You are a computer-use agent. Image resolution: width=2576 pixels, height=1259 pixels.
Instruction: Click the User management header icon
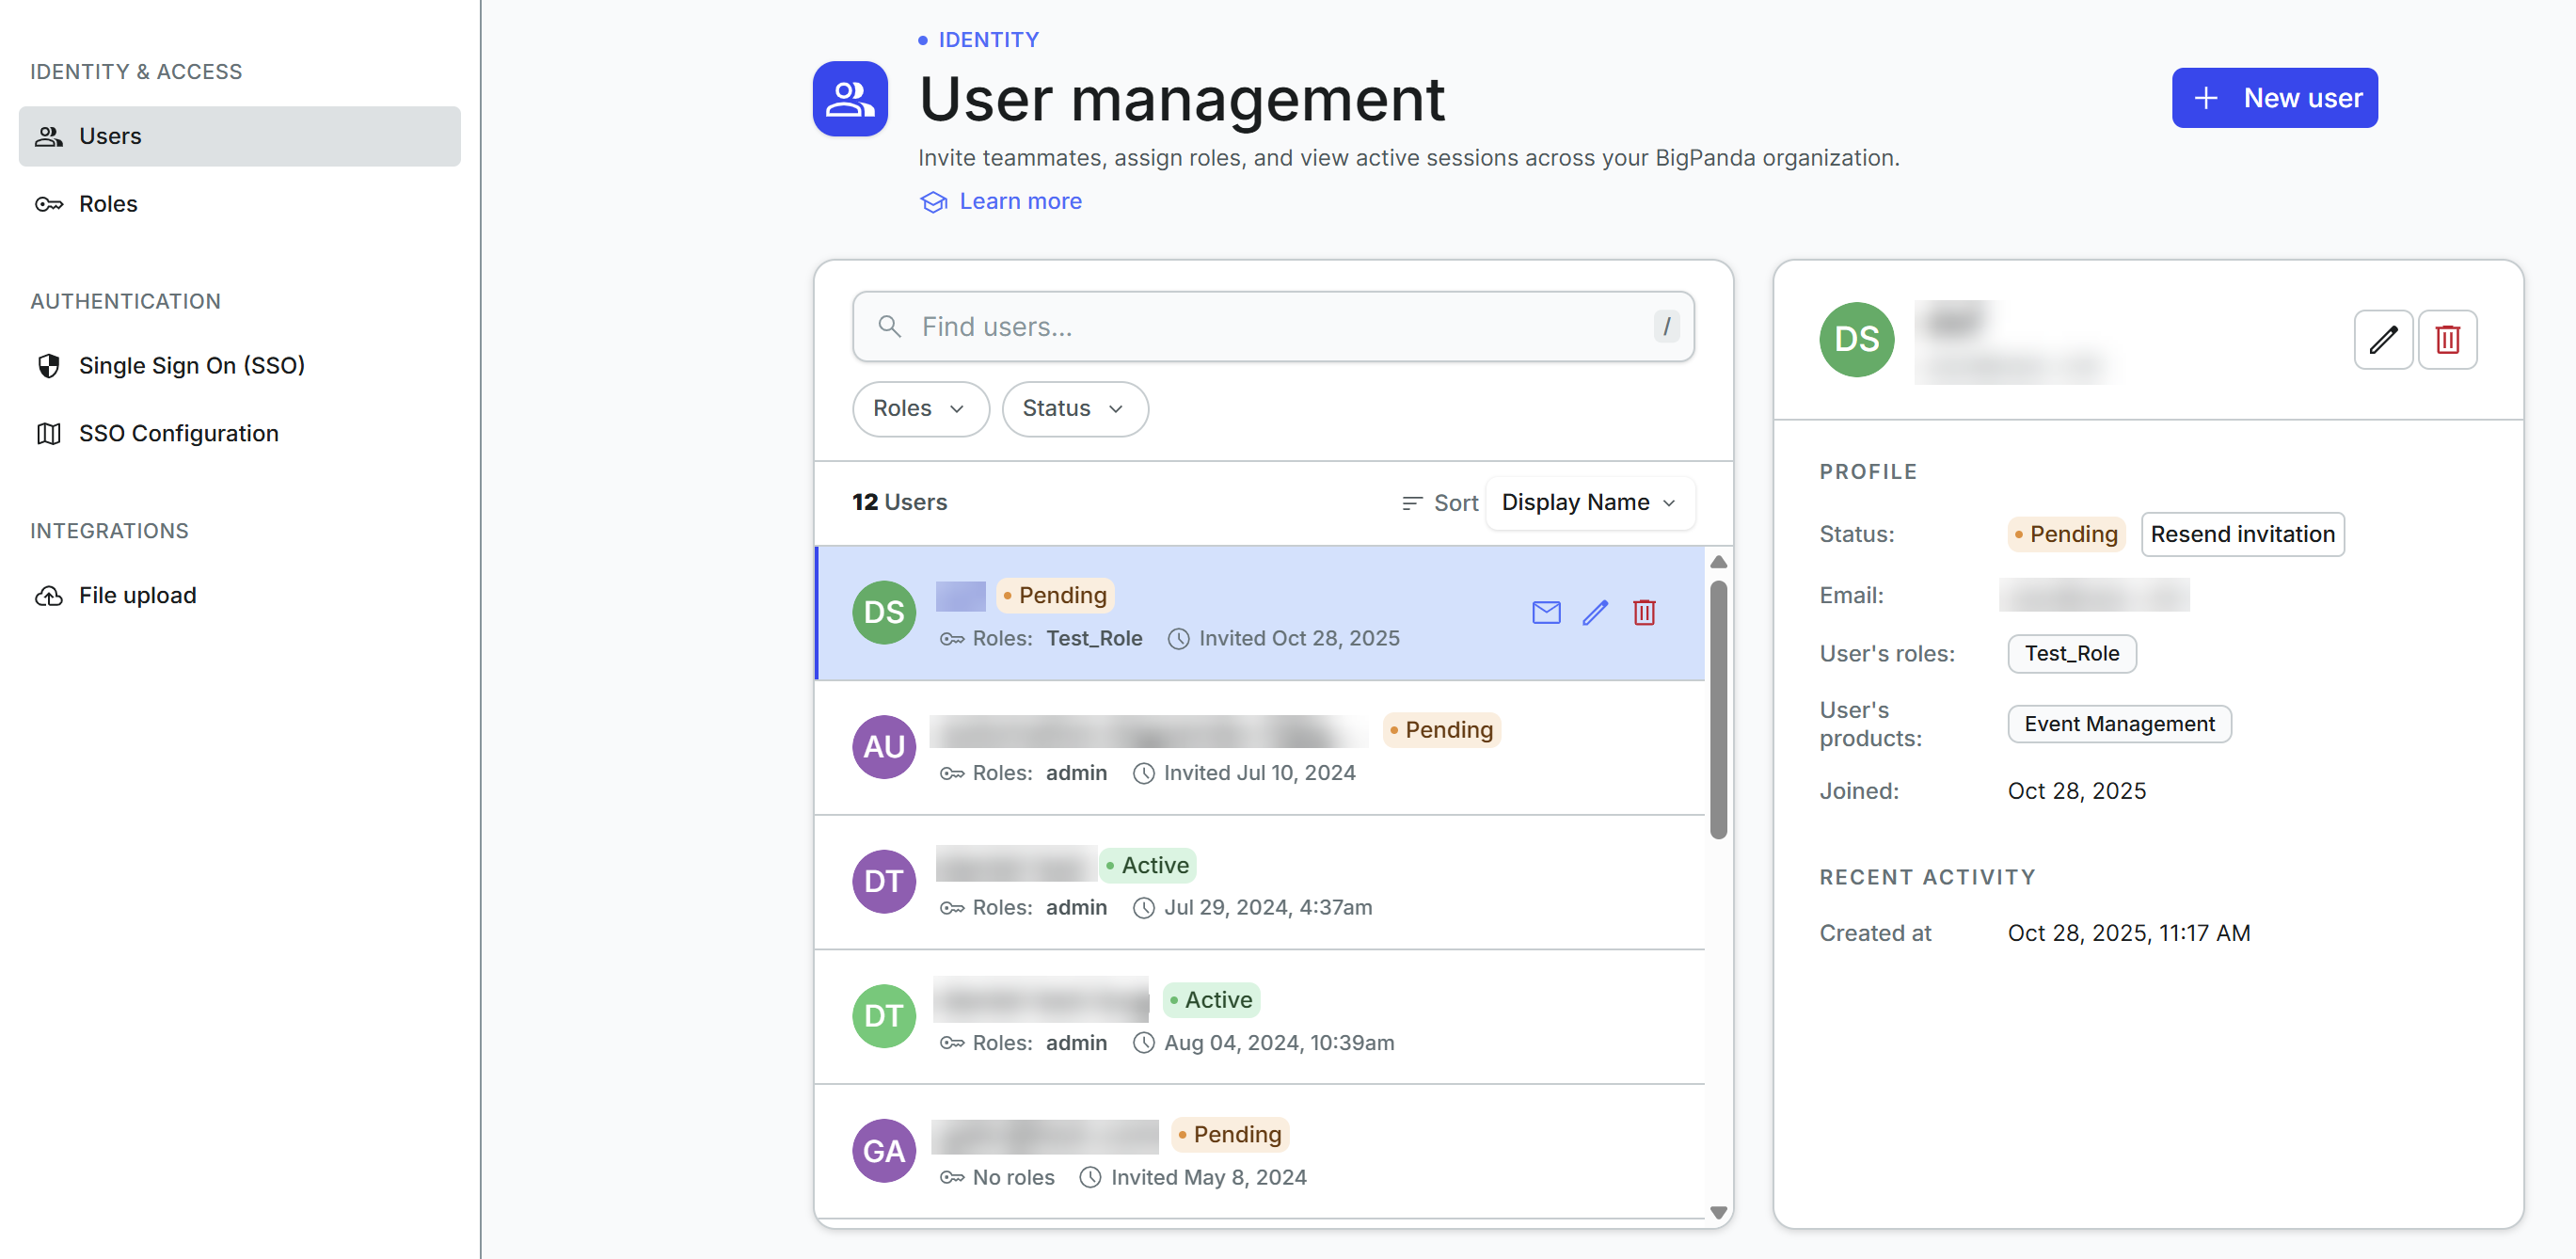pos(850,99)
